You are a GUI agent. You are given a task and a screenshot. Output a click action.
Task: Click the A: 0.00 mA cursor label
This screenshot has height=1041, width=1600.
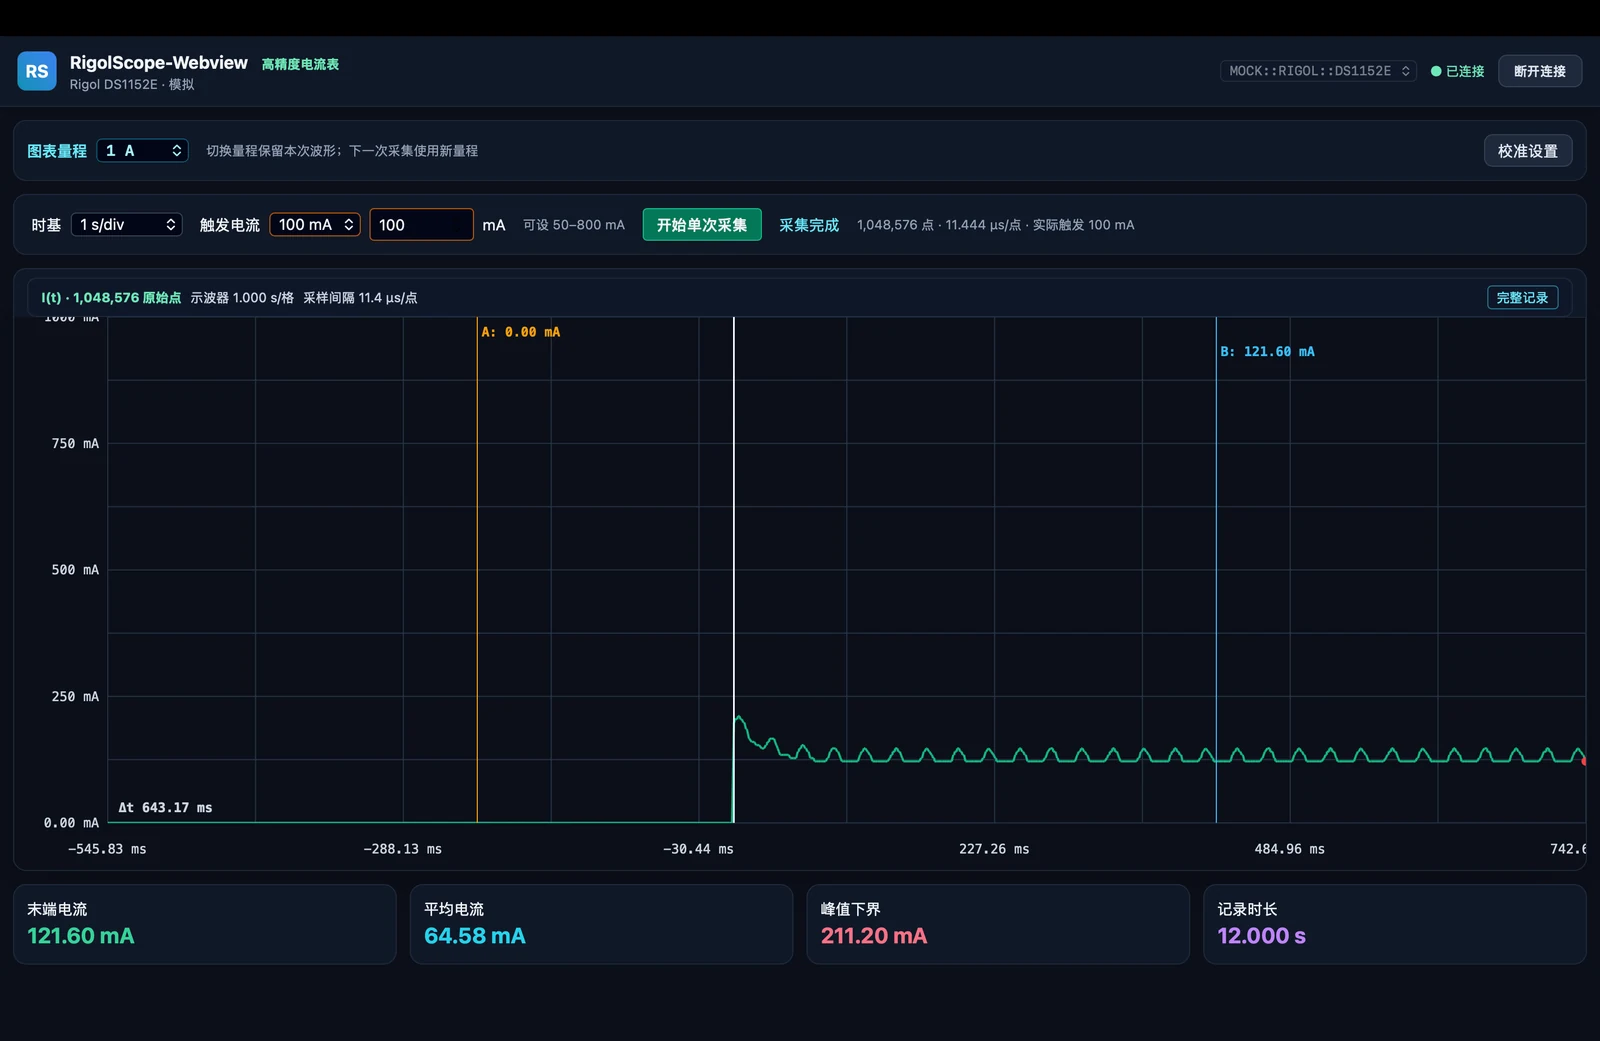pyautogui.click(x=520, y=332)
